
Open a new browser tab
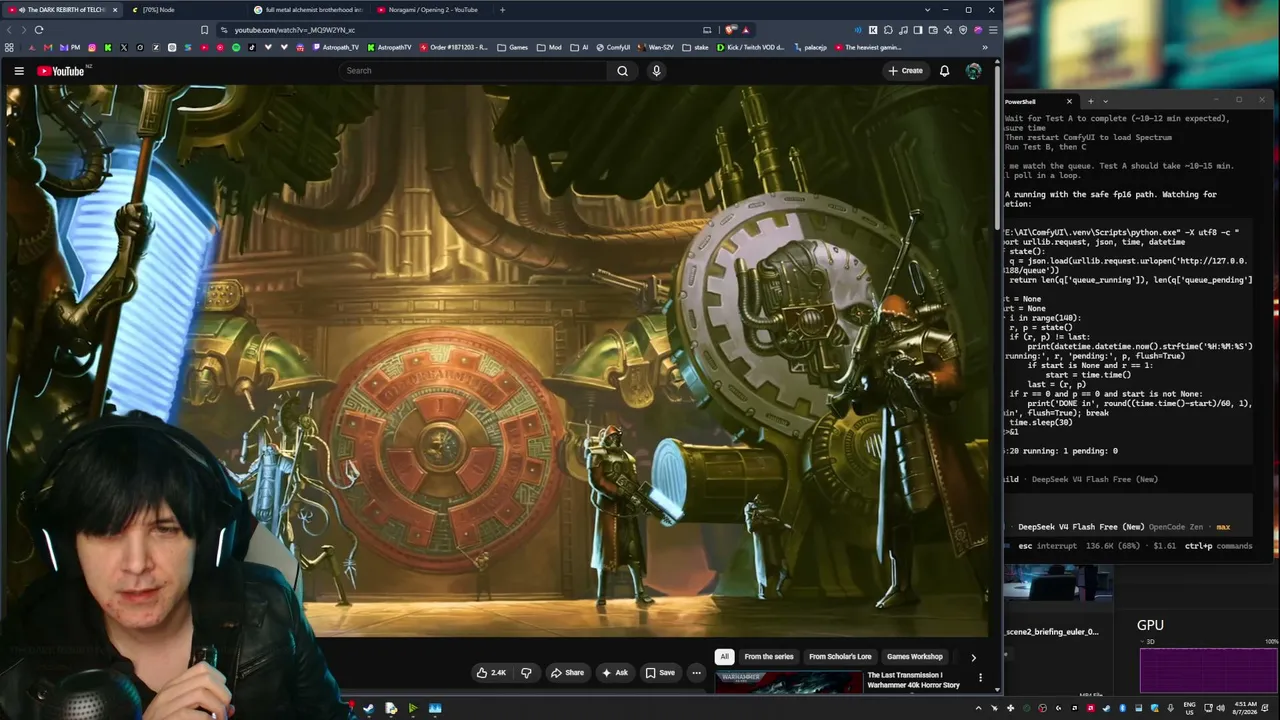coord(502,10)
